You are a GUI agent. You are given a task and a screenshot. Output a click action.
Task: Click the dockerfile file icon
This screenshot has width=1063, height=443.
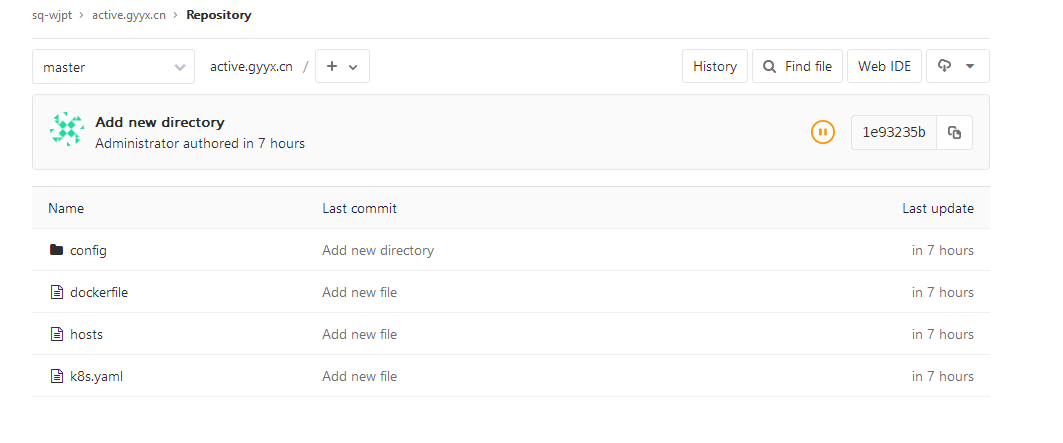pos(57,292)
